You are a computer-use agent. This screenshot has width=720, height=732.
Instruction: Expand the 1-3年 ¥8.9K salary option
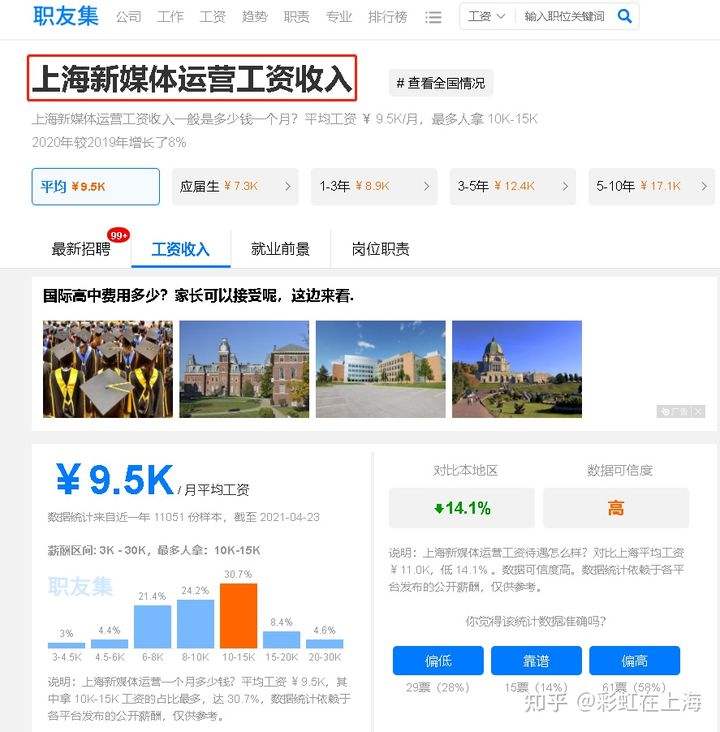pyautogui.click(x=374, y=186)
